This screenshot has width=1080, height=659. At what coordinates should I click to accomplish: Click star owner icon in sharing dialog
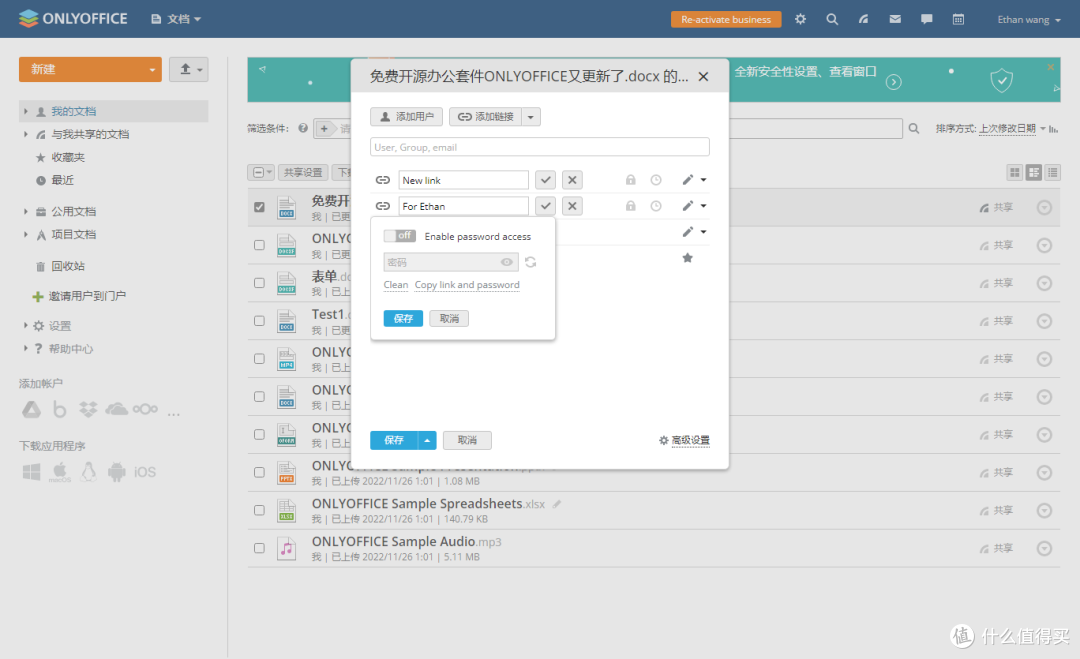pos(687,258)
